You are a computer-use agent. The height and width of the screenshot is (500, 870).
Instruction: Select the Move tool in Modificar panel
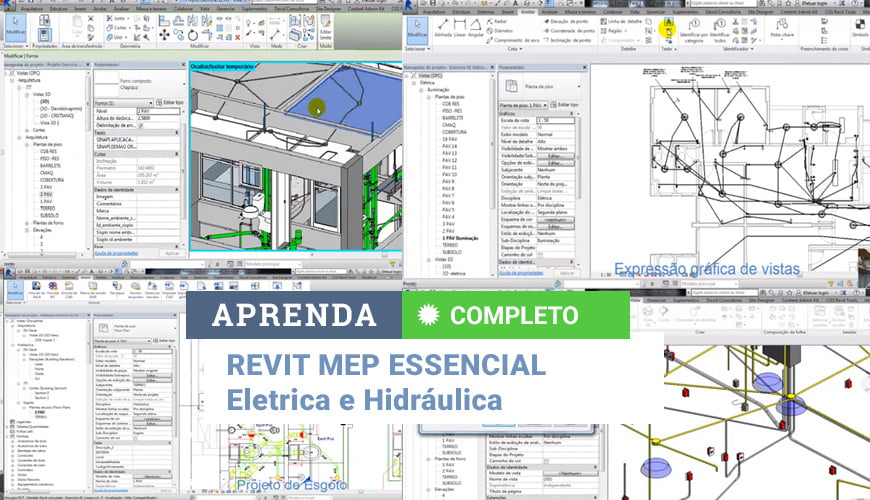[x=165, y=34]
